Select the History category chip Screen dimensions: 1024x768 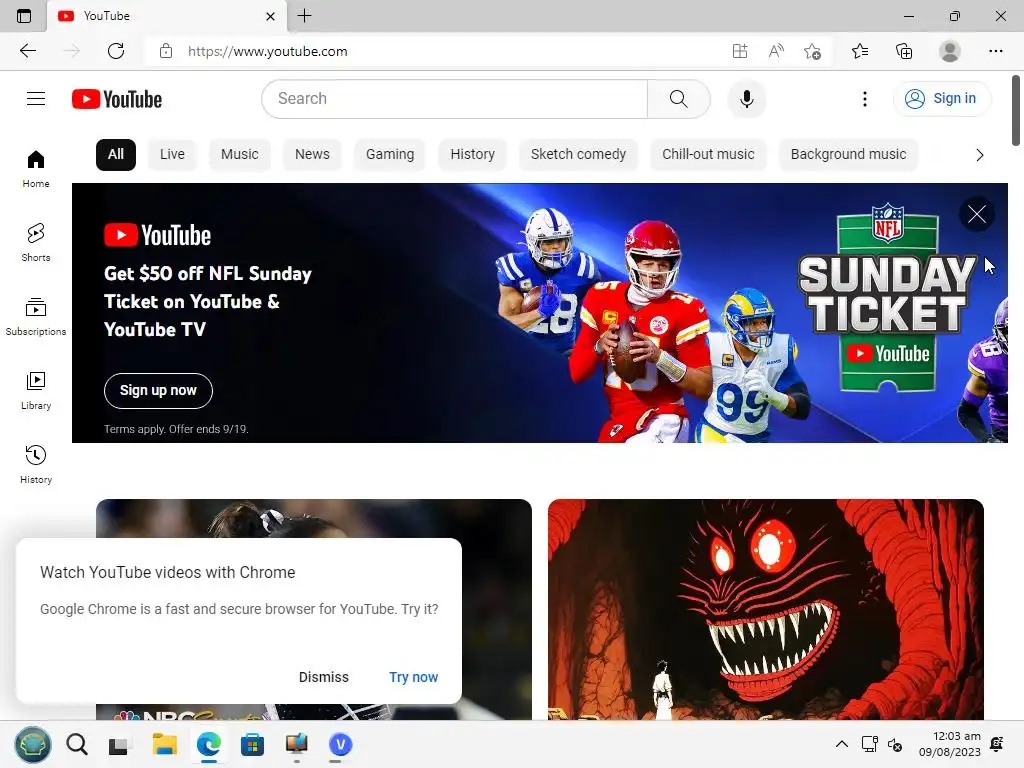coord(472,155)
